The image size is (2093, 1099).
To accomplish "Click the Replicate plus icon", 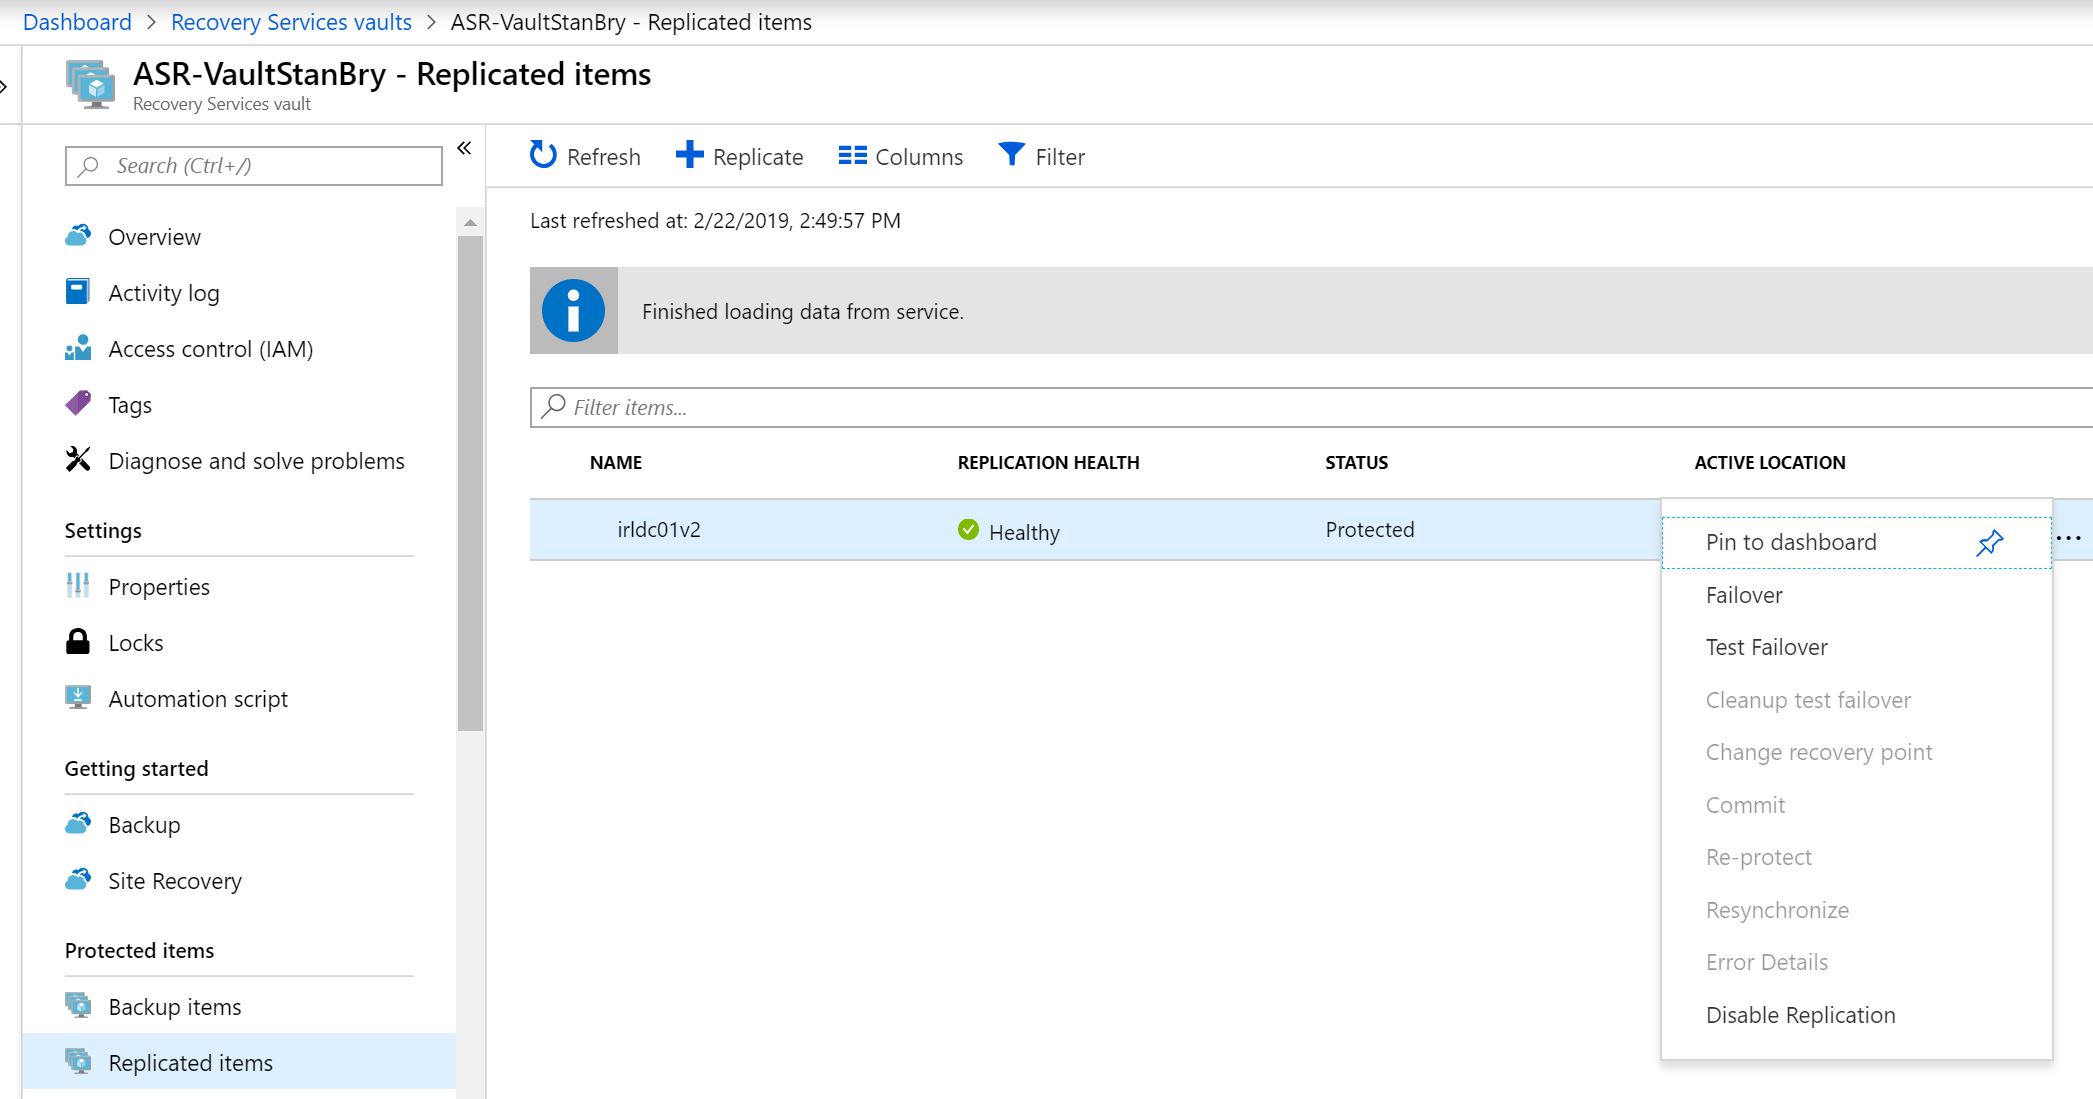I will pyautogui.click(x=689, y=155).
